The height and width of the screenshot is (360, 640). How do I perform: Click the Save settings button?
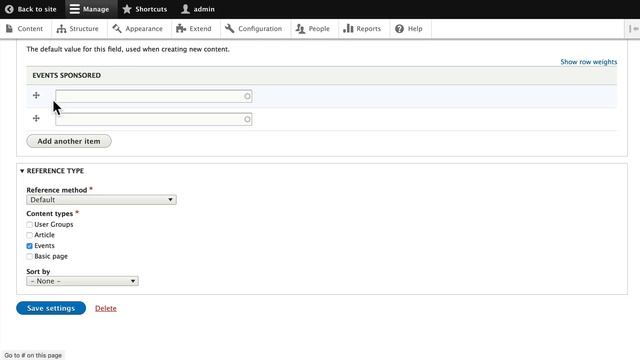click(x=51, y=308)
